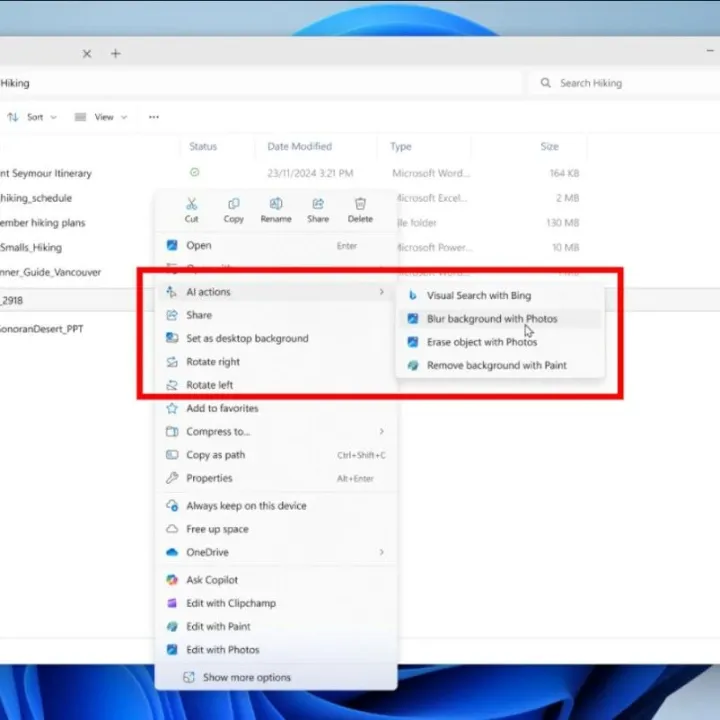The height and width of the screenshot is (720, 720).
Task: Select Open in the context menu
Action: [x=276, y=245]
